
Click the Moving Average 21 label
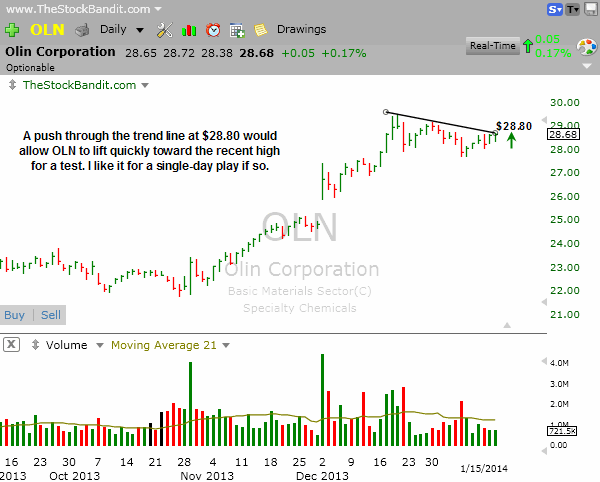(x=163, y=345)
